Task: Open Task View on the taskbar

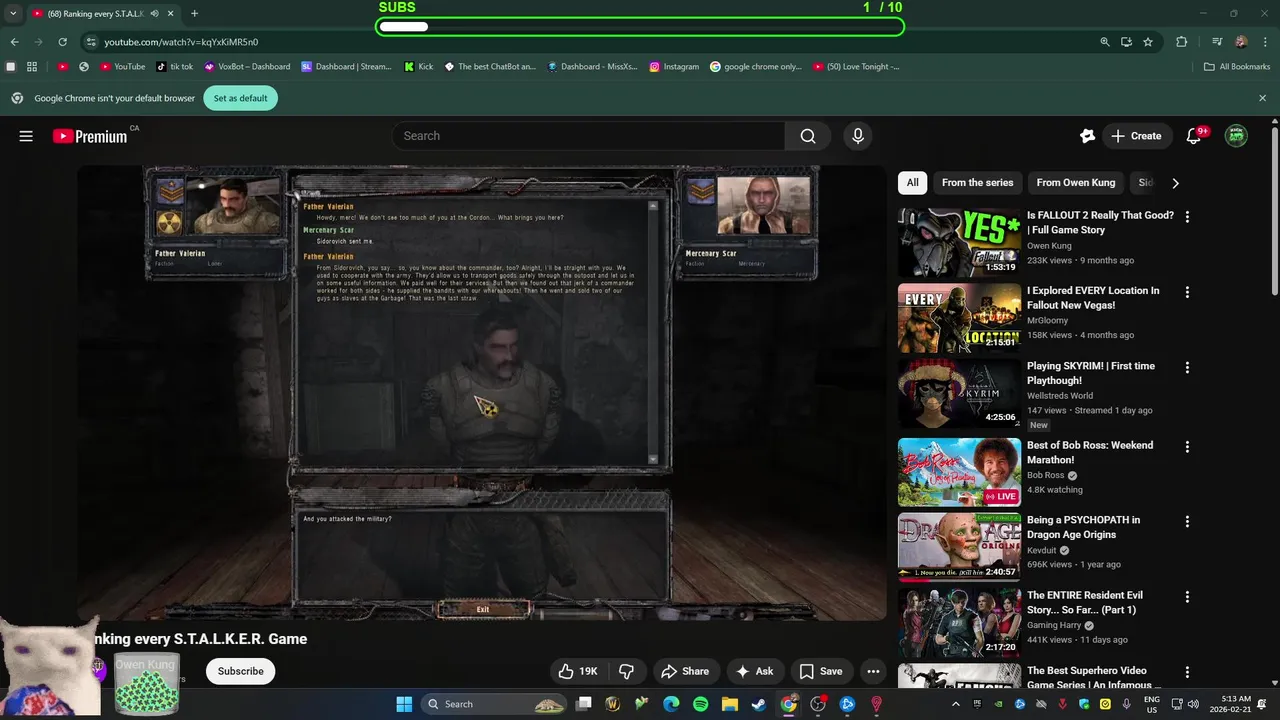Action: coord(584,704)
